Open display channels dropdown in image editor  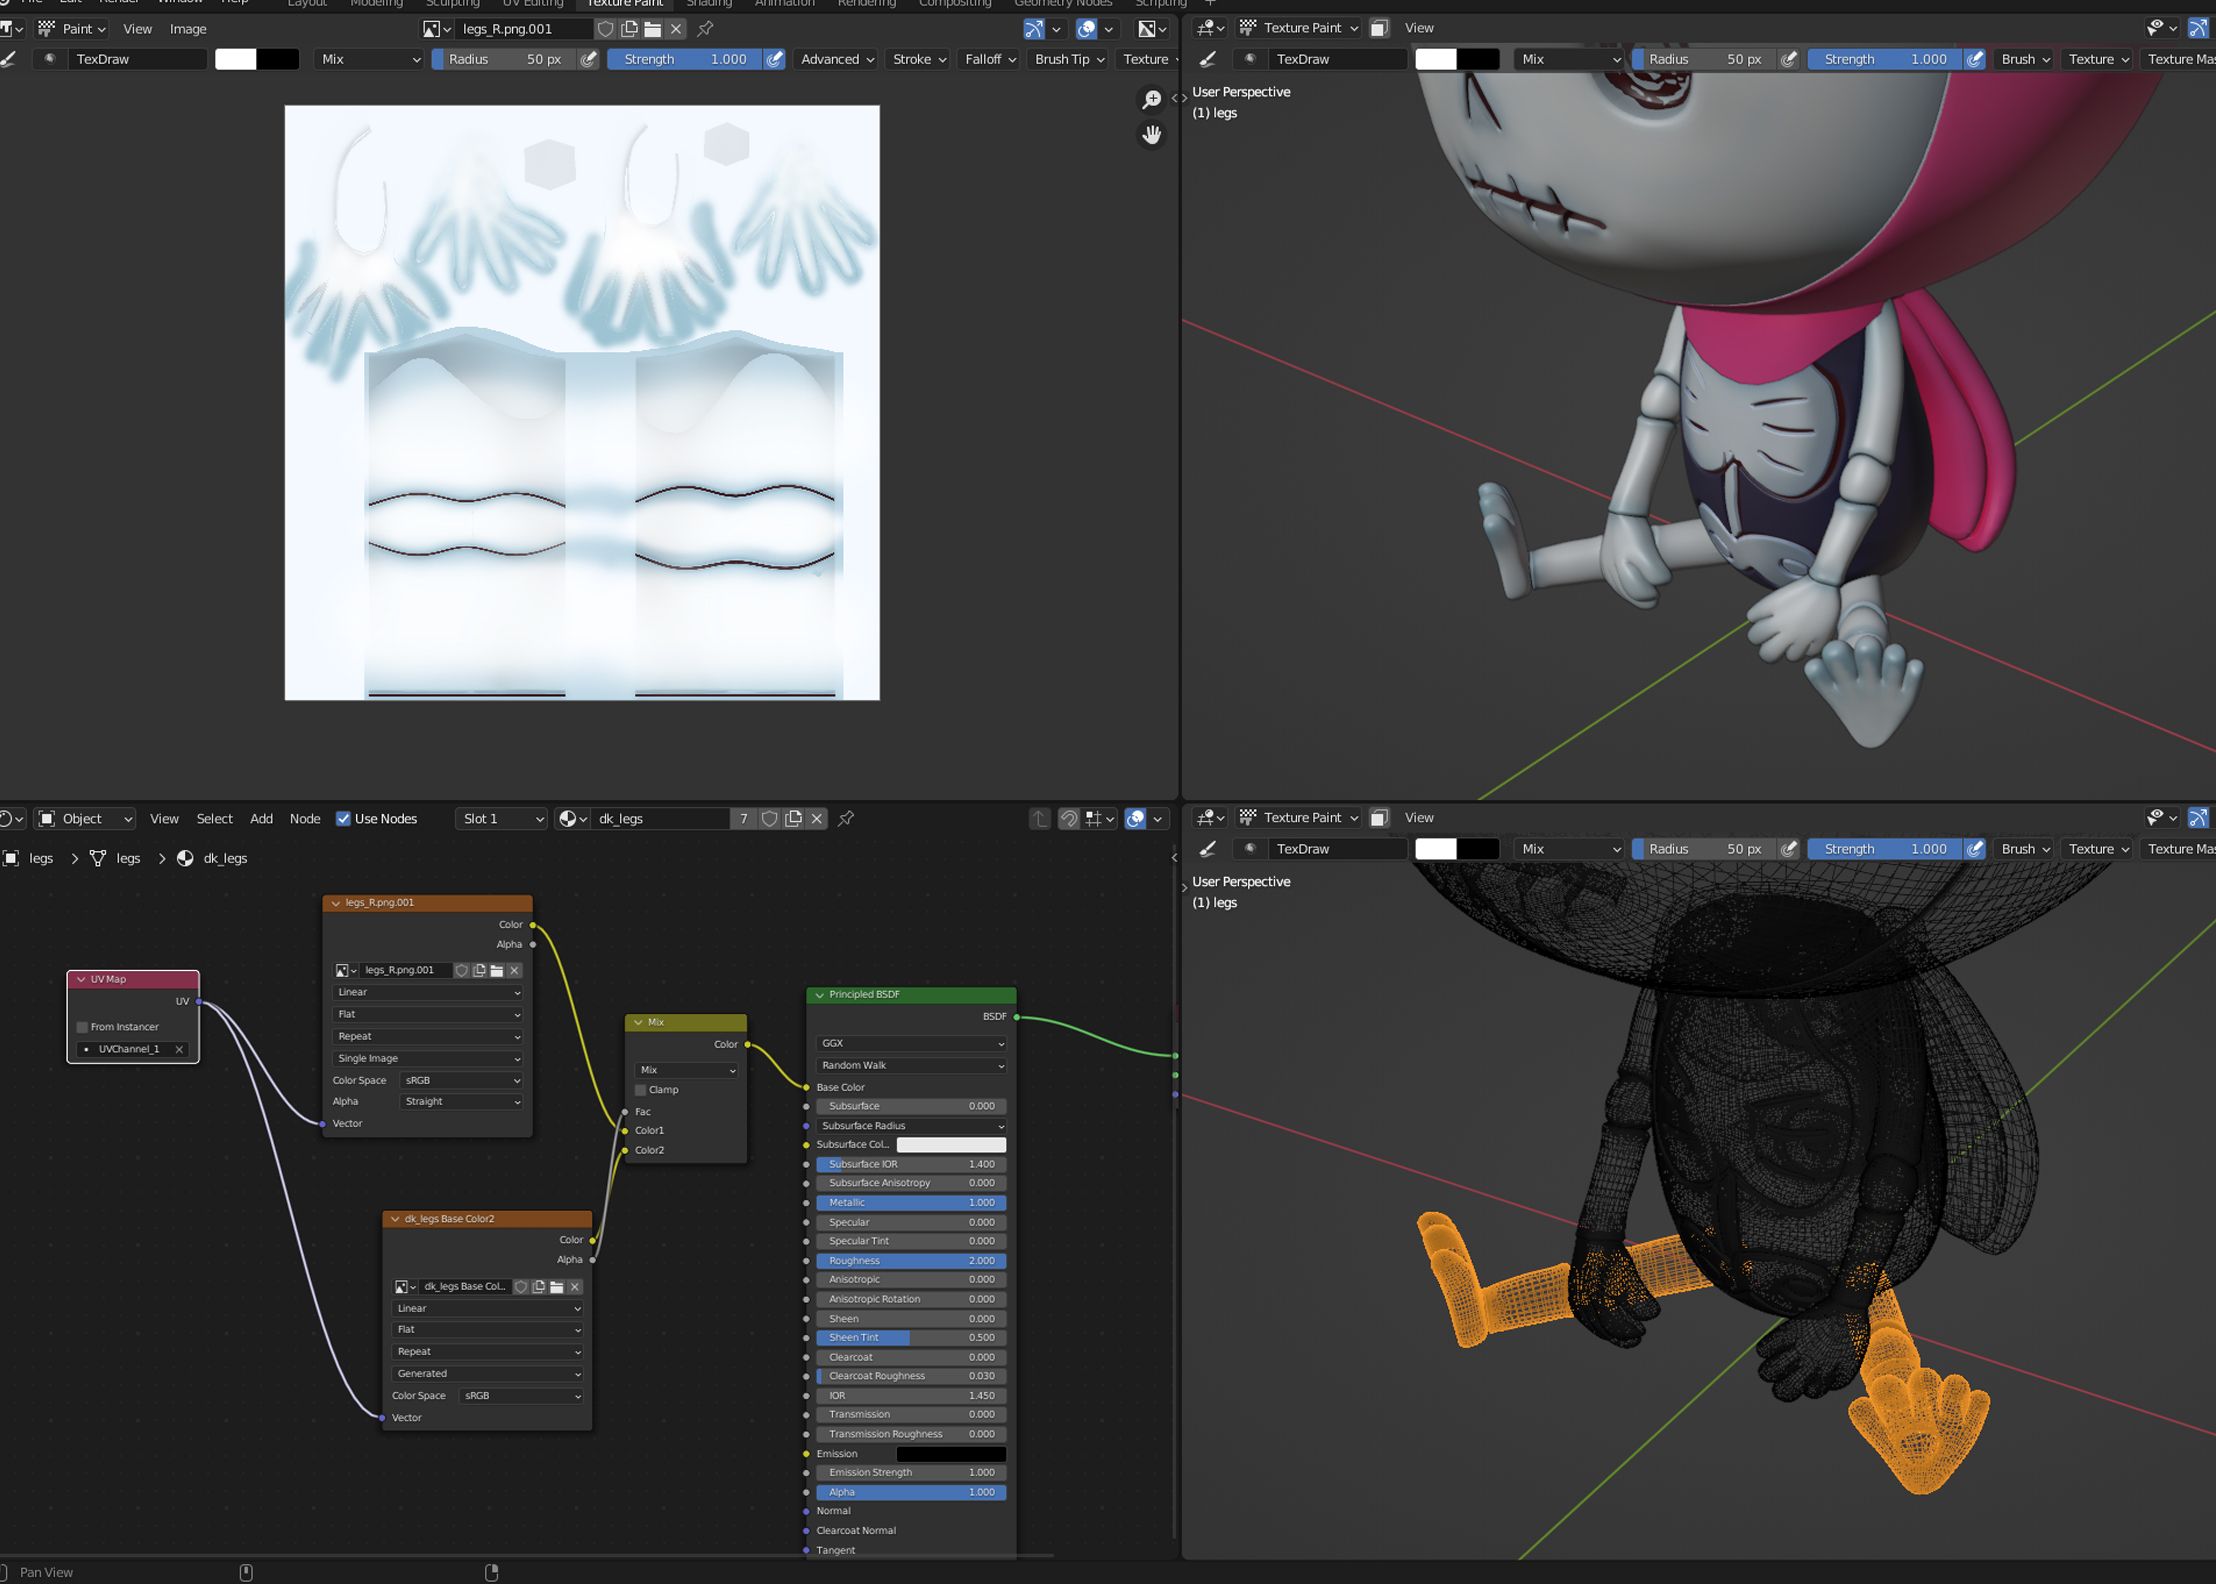point(1153,29)
